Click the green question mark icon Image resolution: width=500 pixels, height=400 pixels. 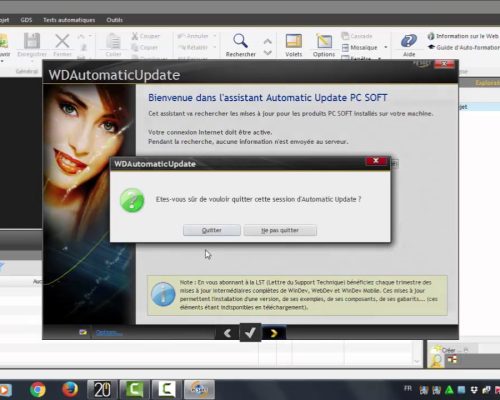132,200
